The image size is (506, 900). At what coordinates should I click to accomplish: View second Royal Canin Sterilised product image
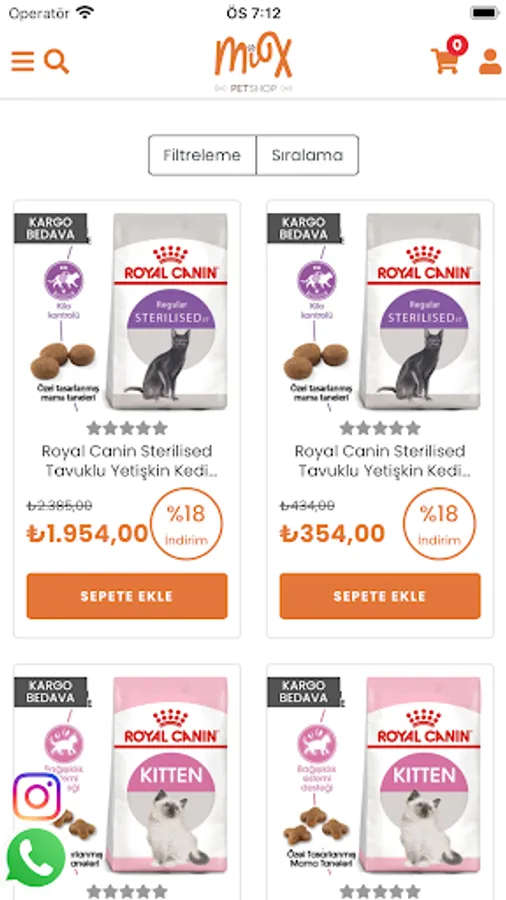click(380, 312)
